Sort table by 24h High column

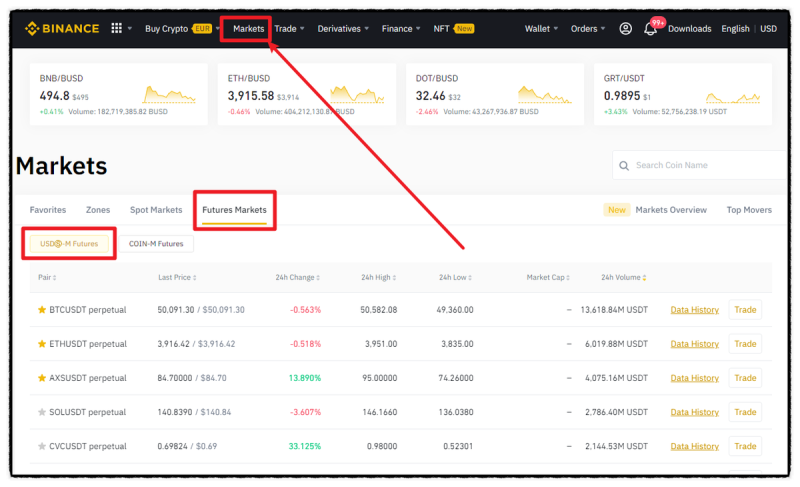point(379,277)
